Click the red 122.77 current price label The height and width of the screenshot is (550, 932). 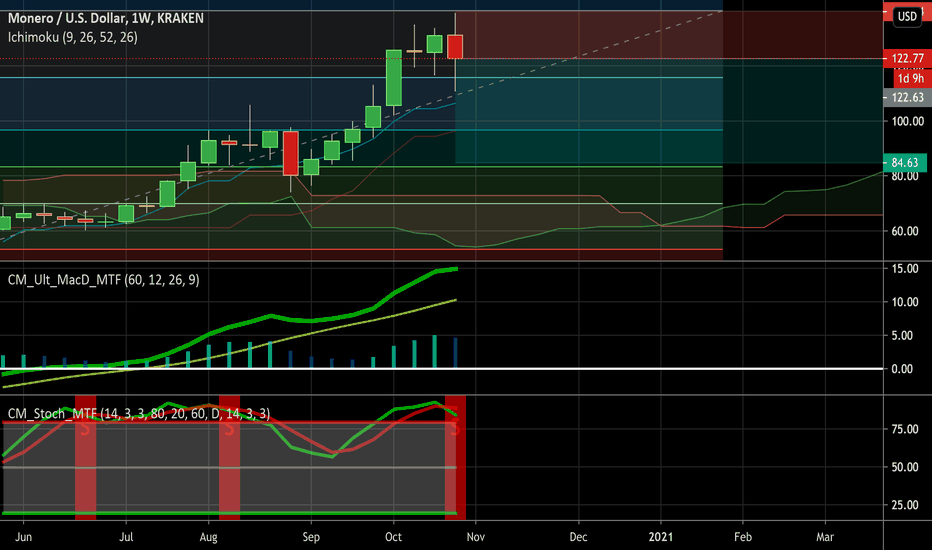(908, 58)
